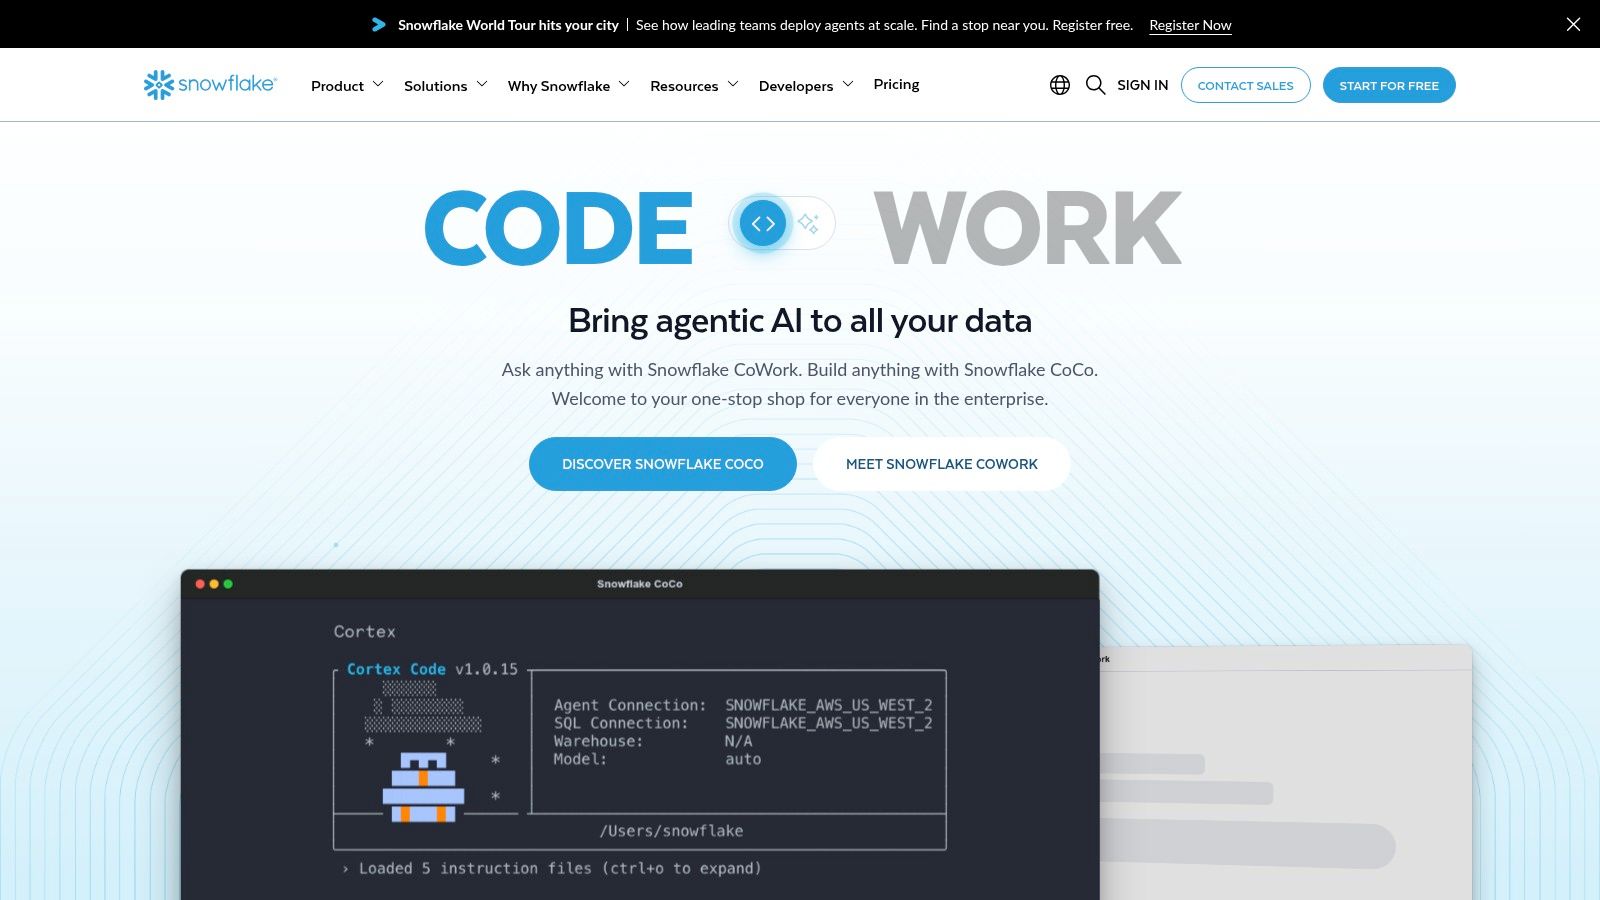Click the large CODE heading
The width and height of the screenshot is (1600, 900).
tap(559, 228)
